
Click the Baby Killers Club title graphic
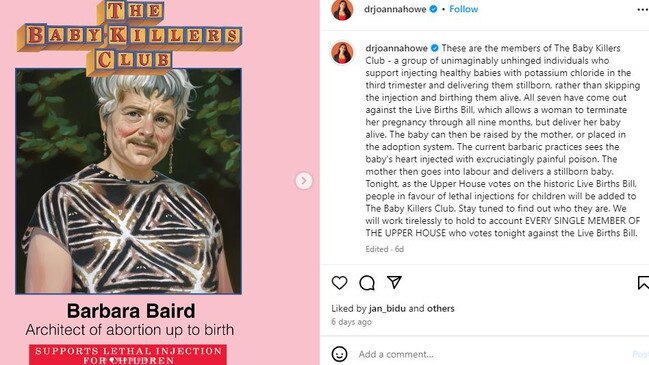(x=130, y=38)
